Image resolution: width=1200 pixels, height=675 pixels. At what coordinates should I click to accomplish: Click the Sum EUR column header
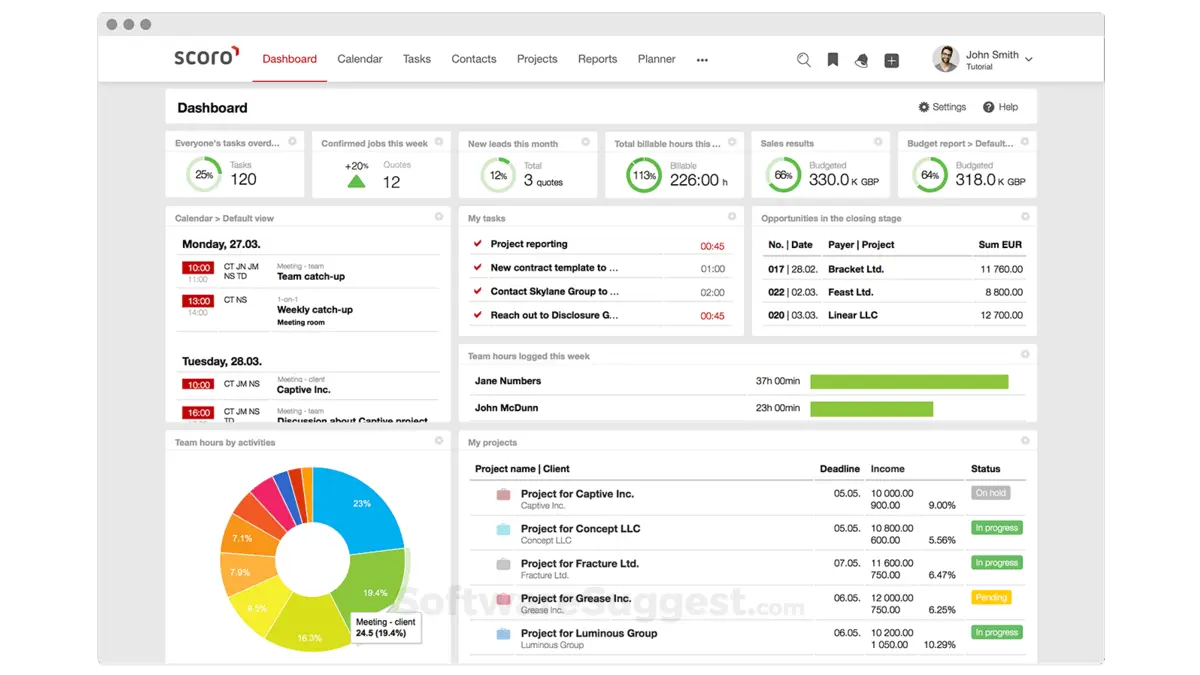coord(1000,244)
